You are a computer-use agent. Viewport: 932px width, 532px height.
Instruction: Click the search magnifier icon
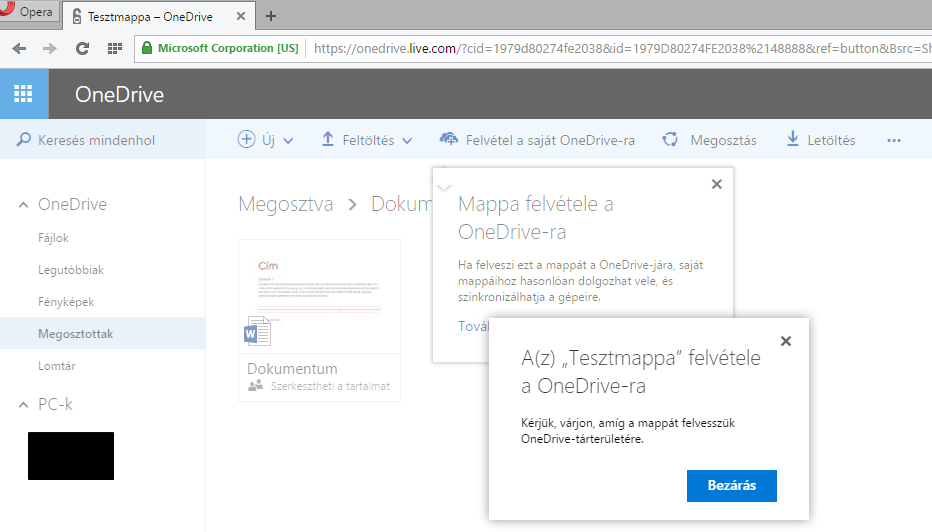click(23, 140)
